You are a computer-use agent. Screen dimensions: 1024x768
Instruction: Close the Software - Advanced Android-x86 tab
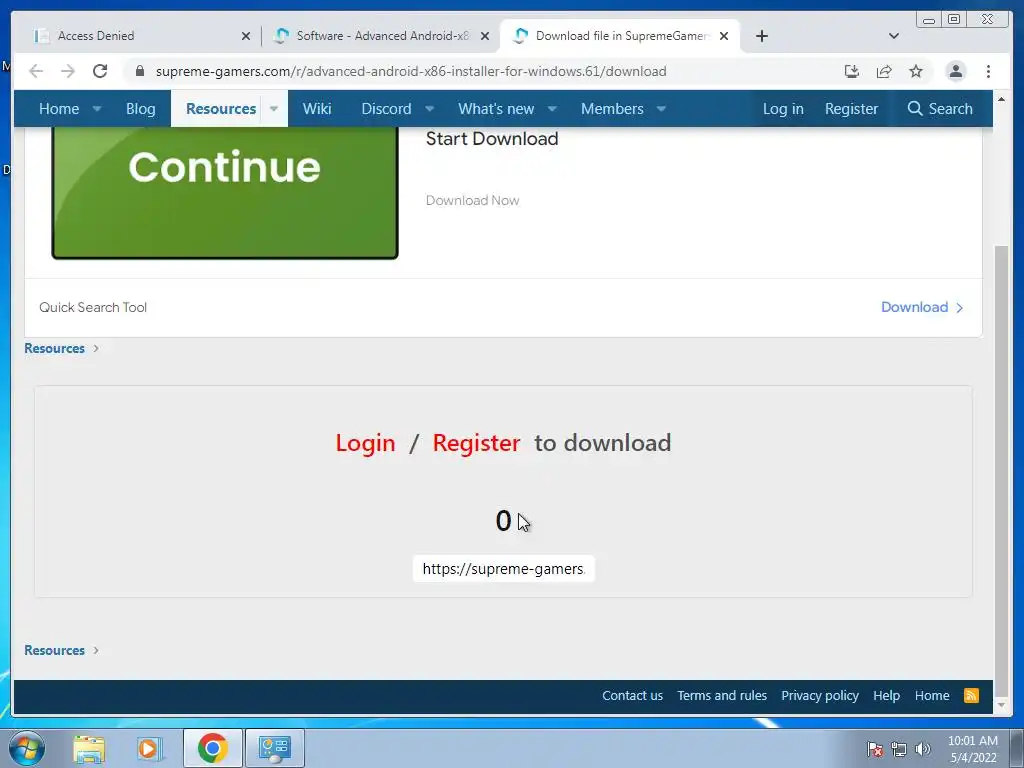485,36
